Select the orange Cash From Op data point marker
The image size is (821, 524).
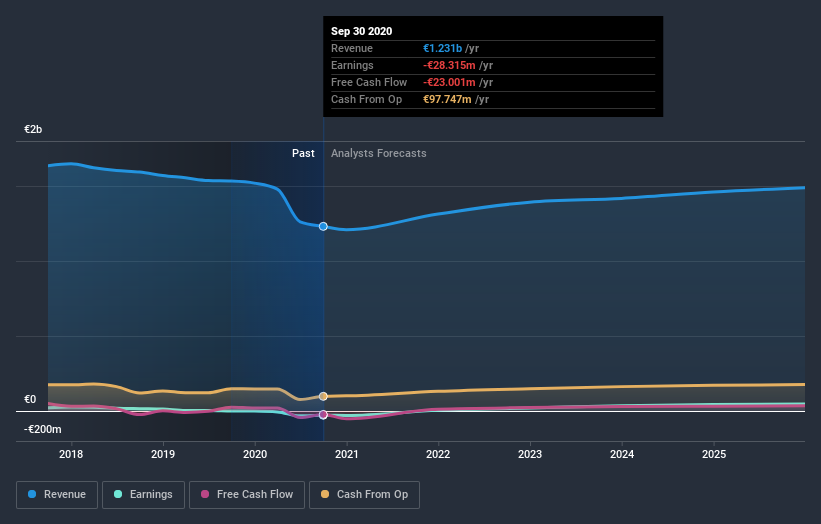coord(323,396)
